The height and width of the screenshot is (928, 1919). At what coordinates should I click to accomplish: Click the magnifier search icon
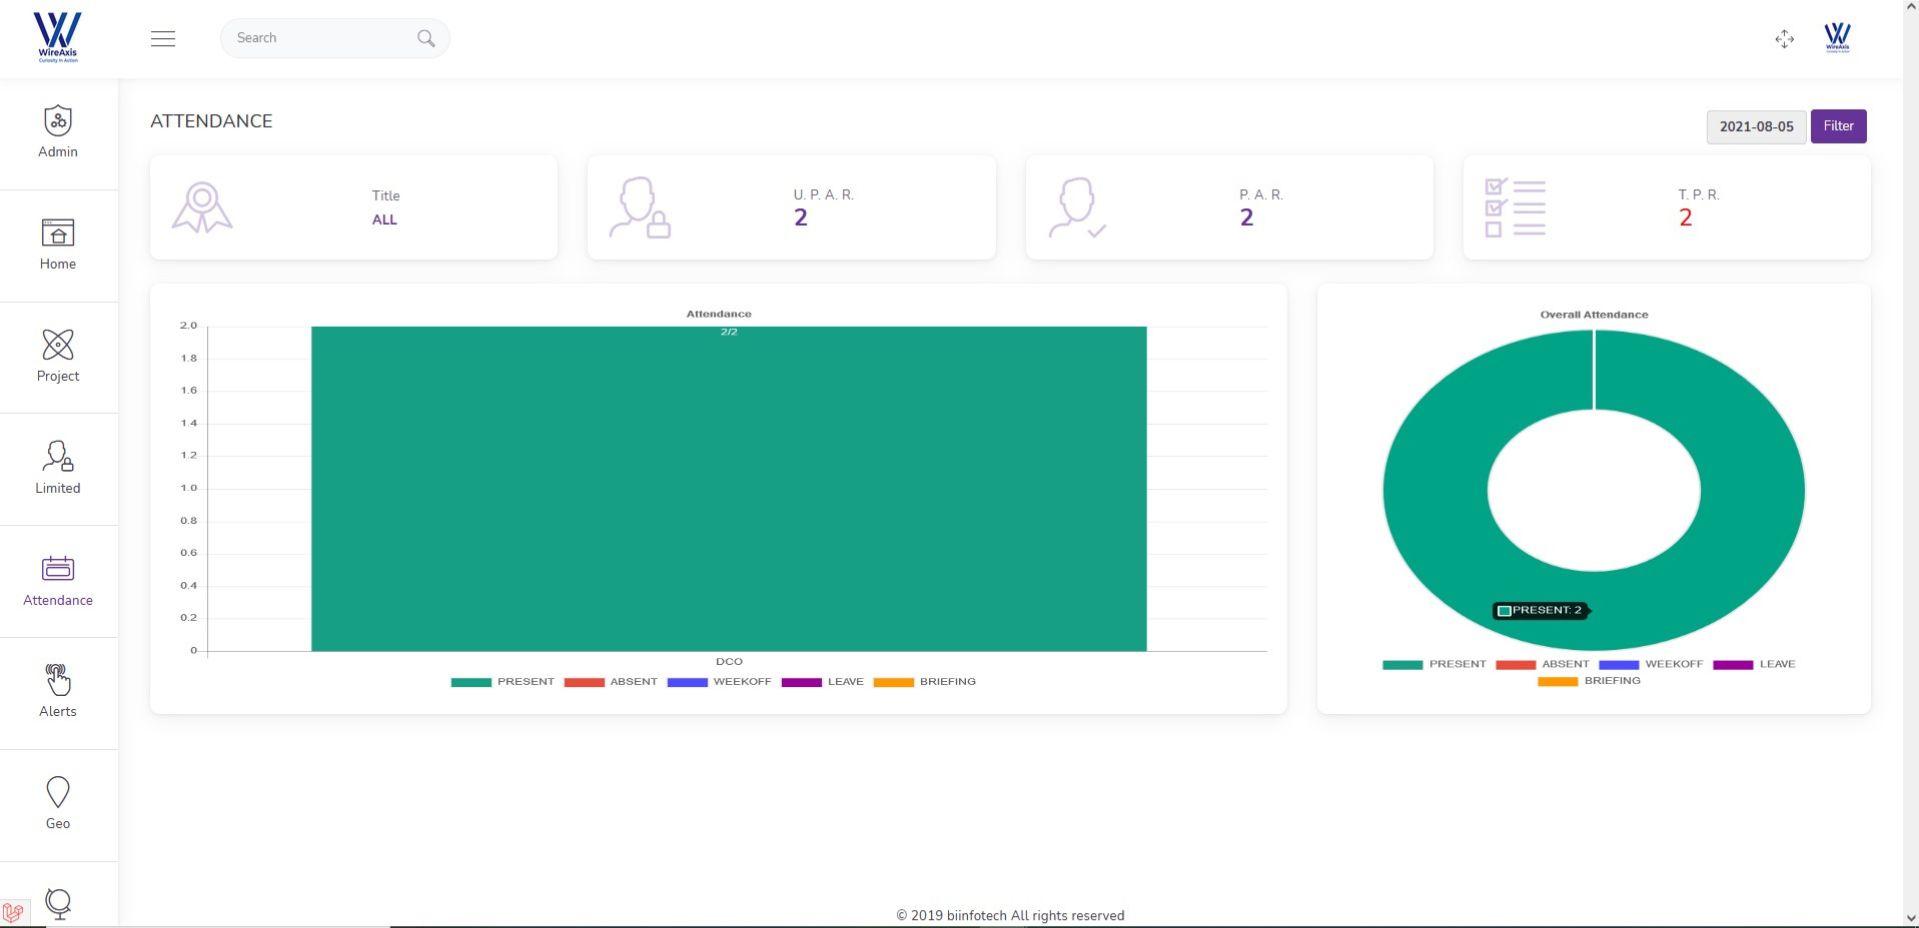click(426, 38)
